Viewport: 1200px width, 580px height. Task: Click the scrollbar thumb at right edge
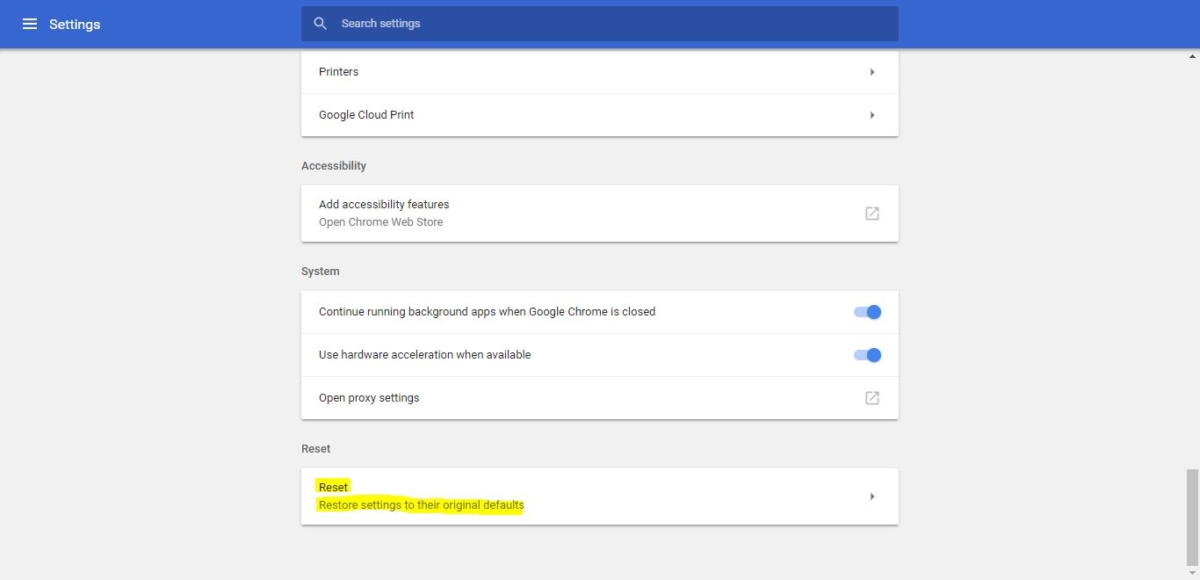coord(1192,517)
